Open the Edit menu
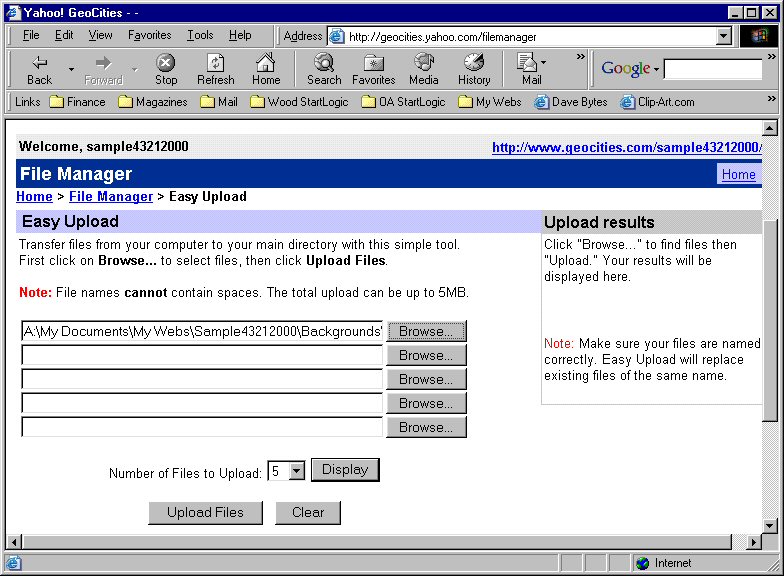Image resolution: width=784 pixels, height=576 pixels. (64, 35)
